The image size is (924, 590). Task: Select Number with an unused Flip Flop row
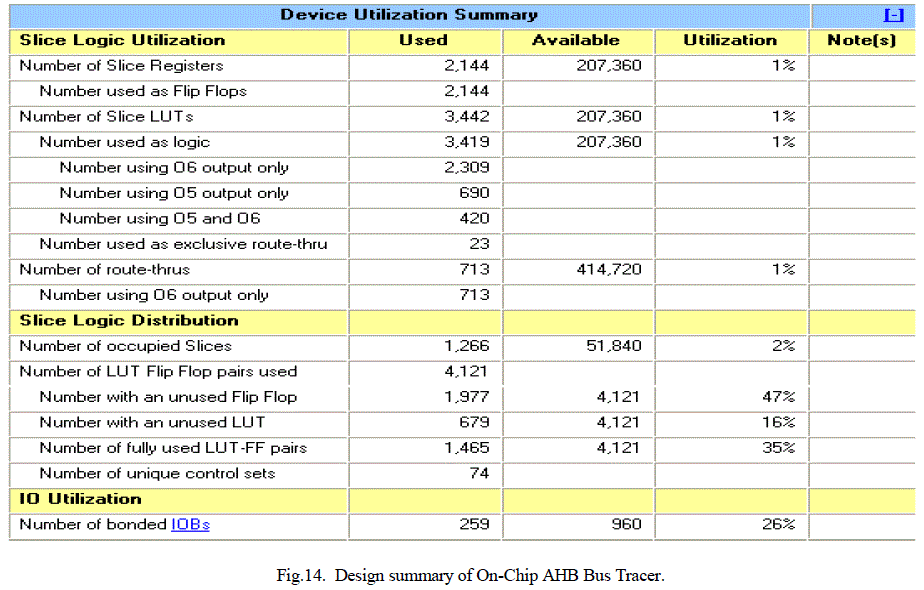click(x=168, y=397)
